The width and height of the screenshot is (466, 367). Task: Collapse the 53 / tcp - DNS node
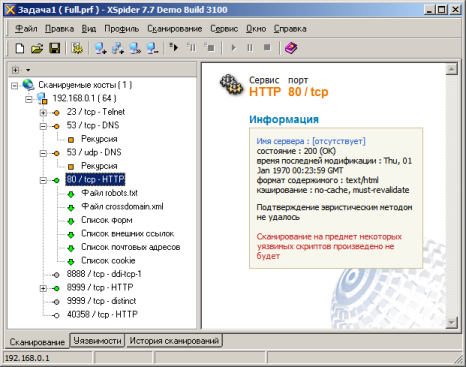pos(43,126)
